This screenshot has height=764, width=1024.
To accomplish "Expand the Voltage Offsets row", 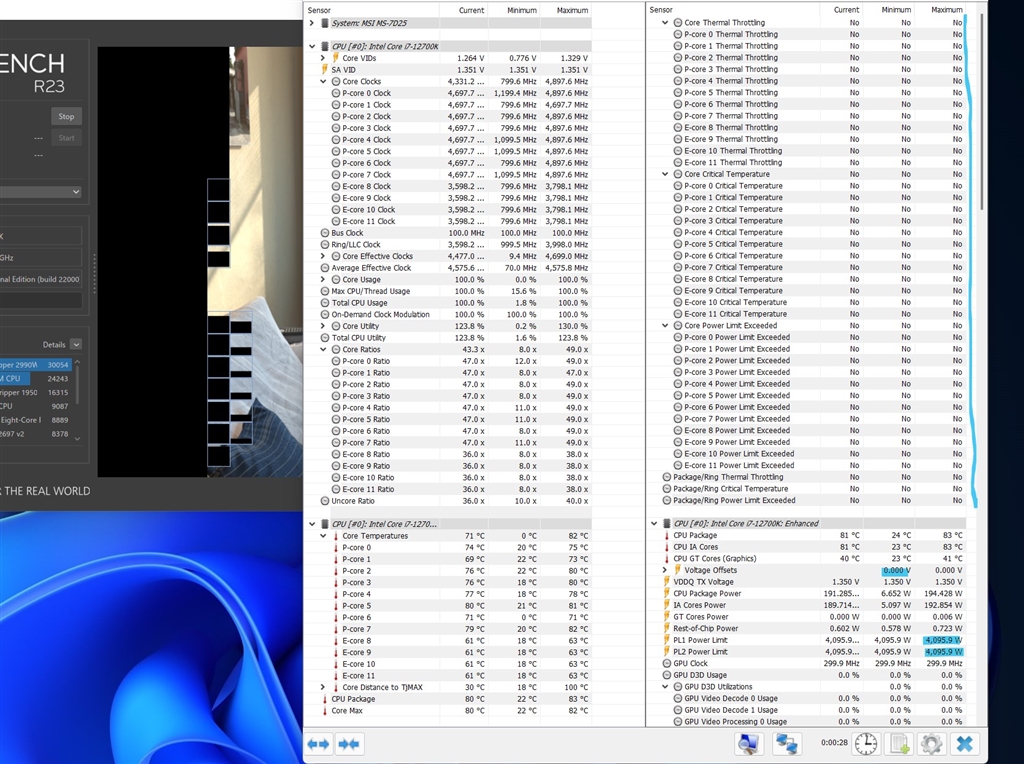I will (x=665, y=570).
